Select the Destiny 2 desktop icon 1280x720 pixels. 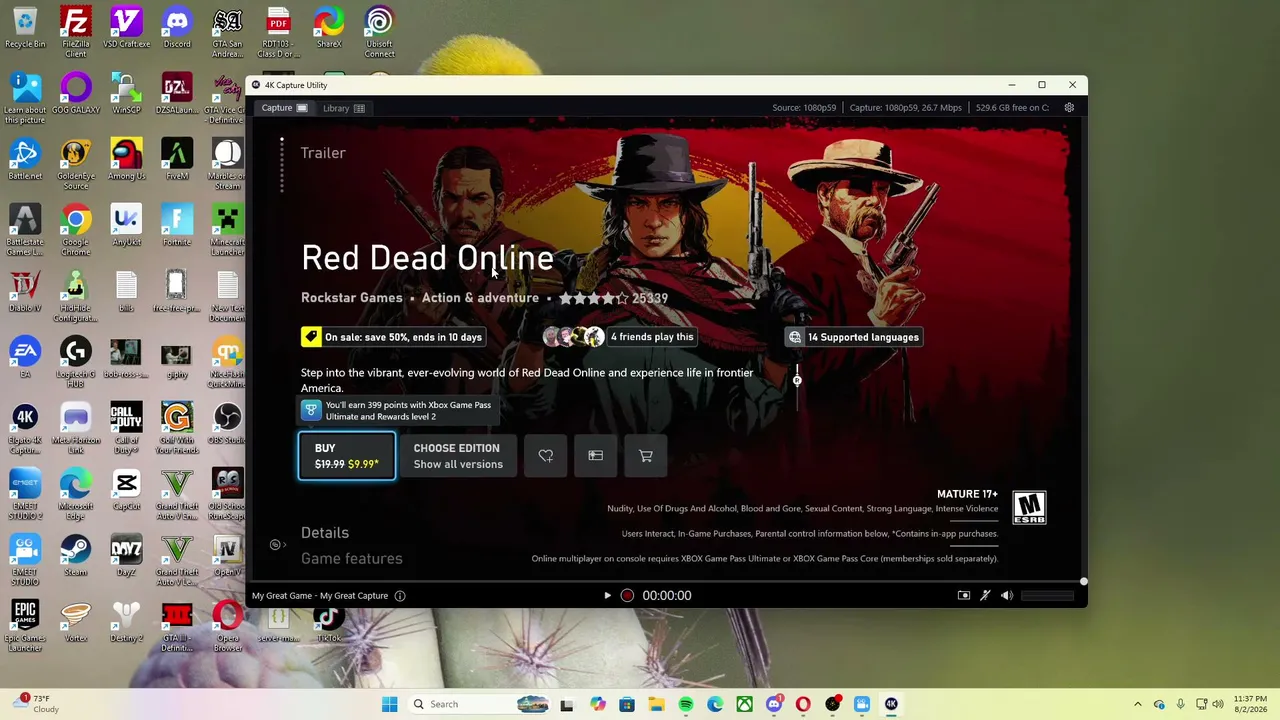pos(126,622)
